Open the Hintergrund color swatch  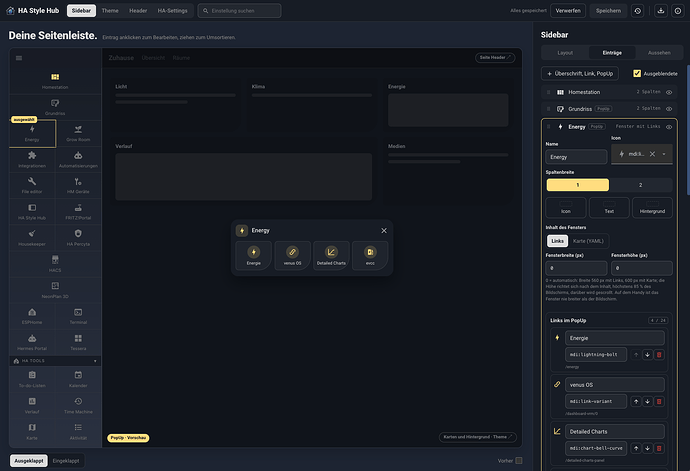(x=652, y=208)
